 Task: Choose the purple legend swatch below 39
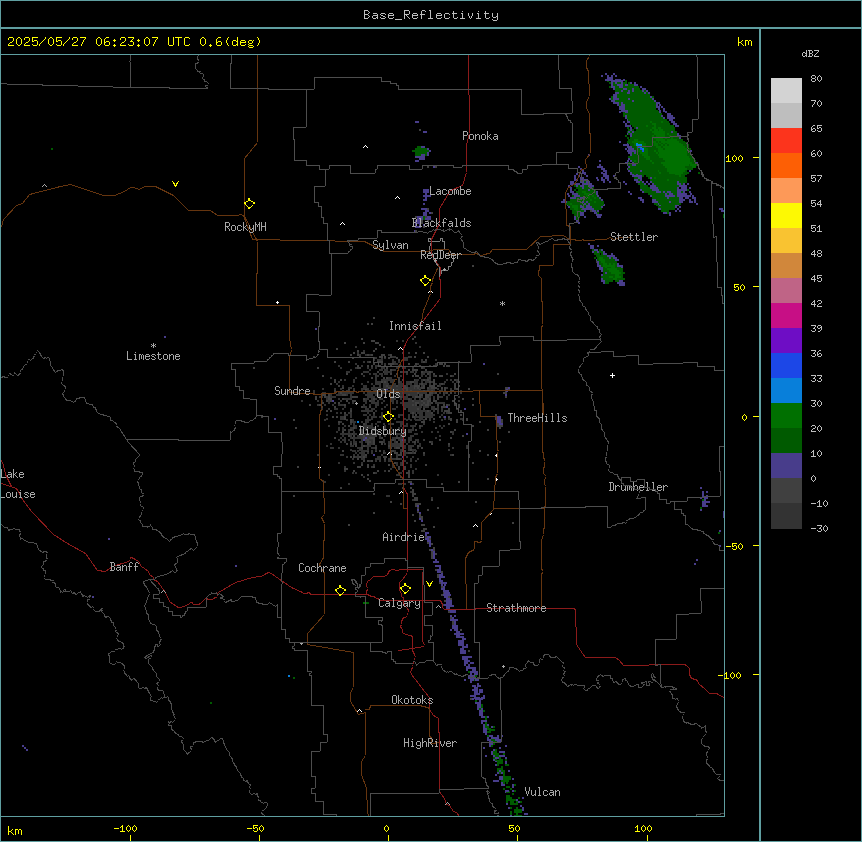click(x=786, y=341)
